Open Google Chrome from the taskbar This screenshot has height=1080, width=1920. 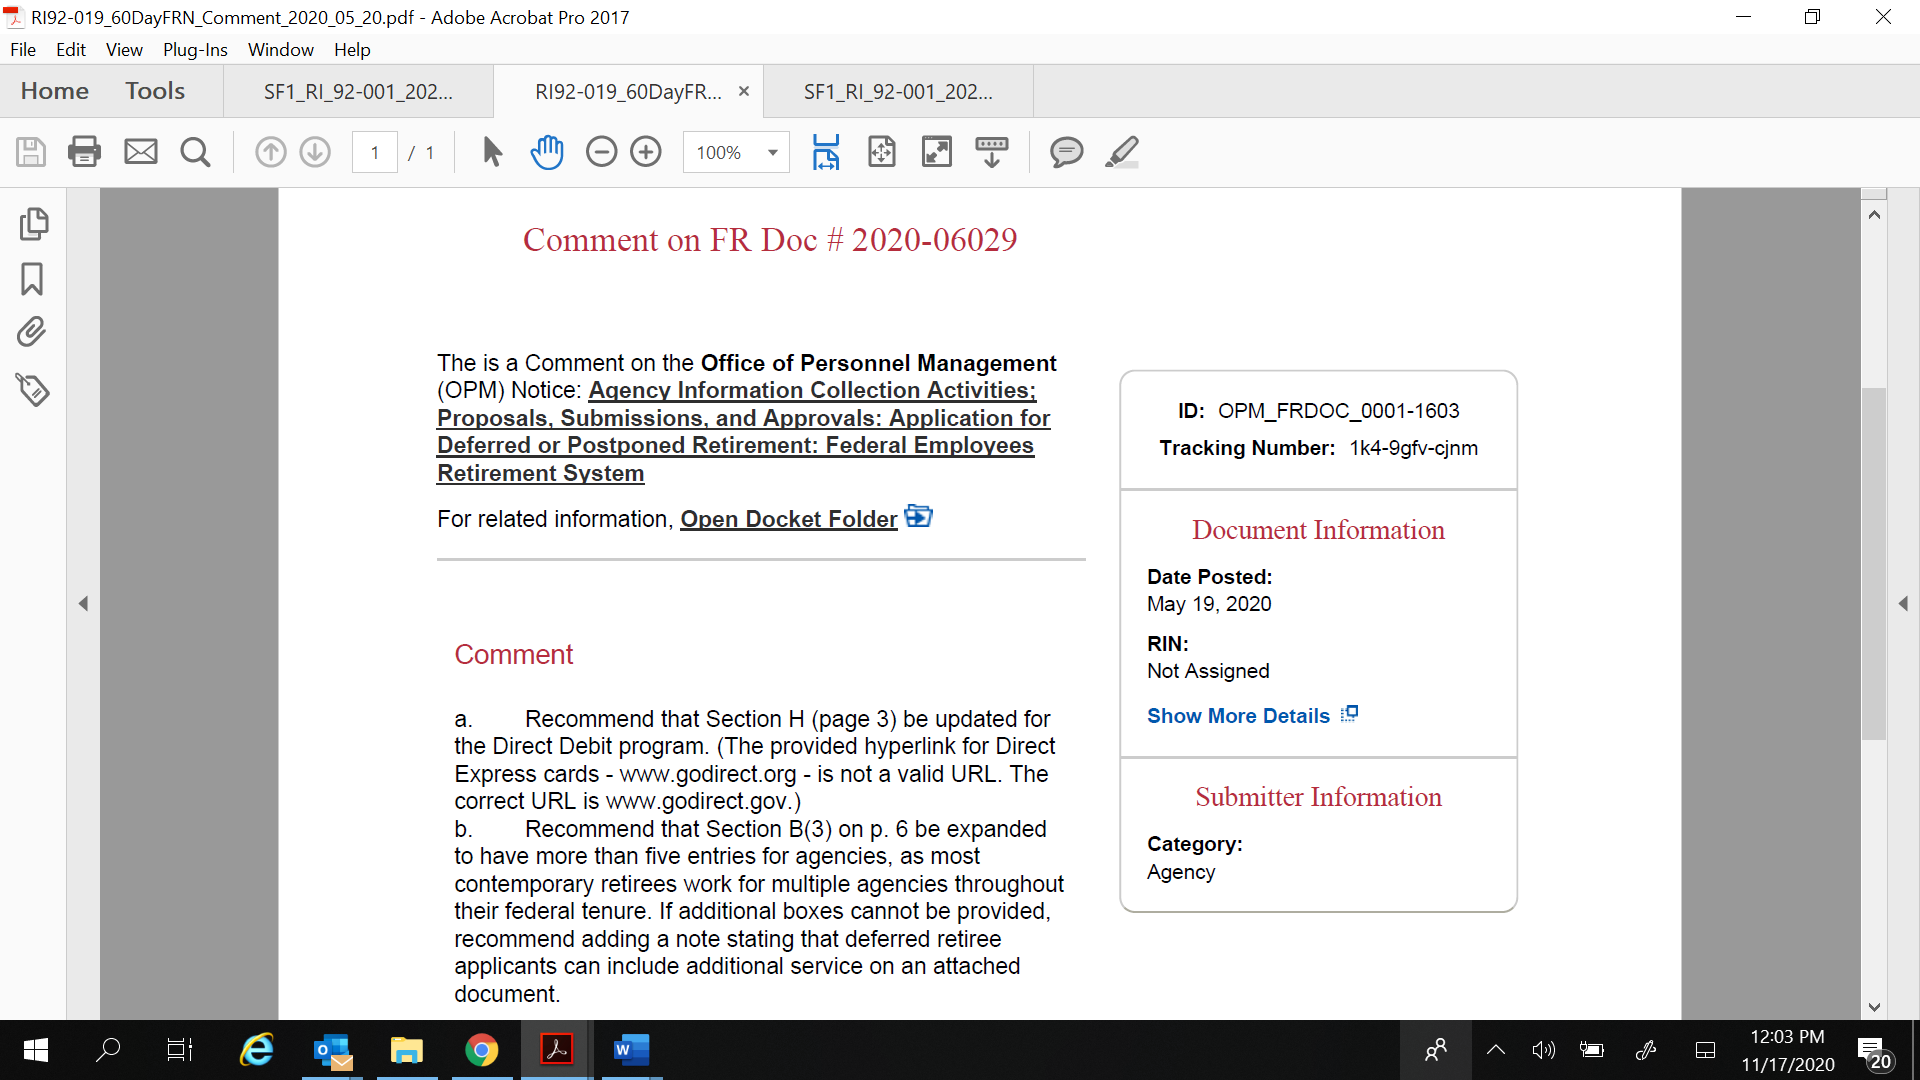[481, 1050]
